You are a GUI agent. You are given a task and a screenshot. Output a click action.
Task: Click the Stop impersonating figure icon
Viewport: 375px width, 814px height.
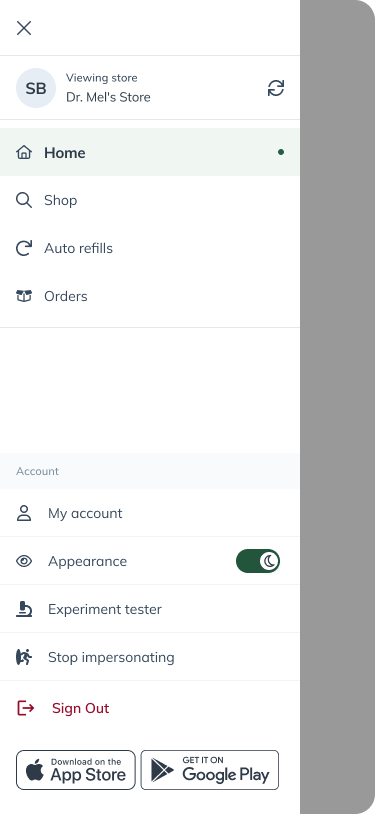24,657
